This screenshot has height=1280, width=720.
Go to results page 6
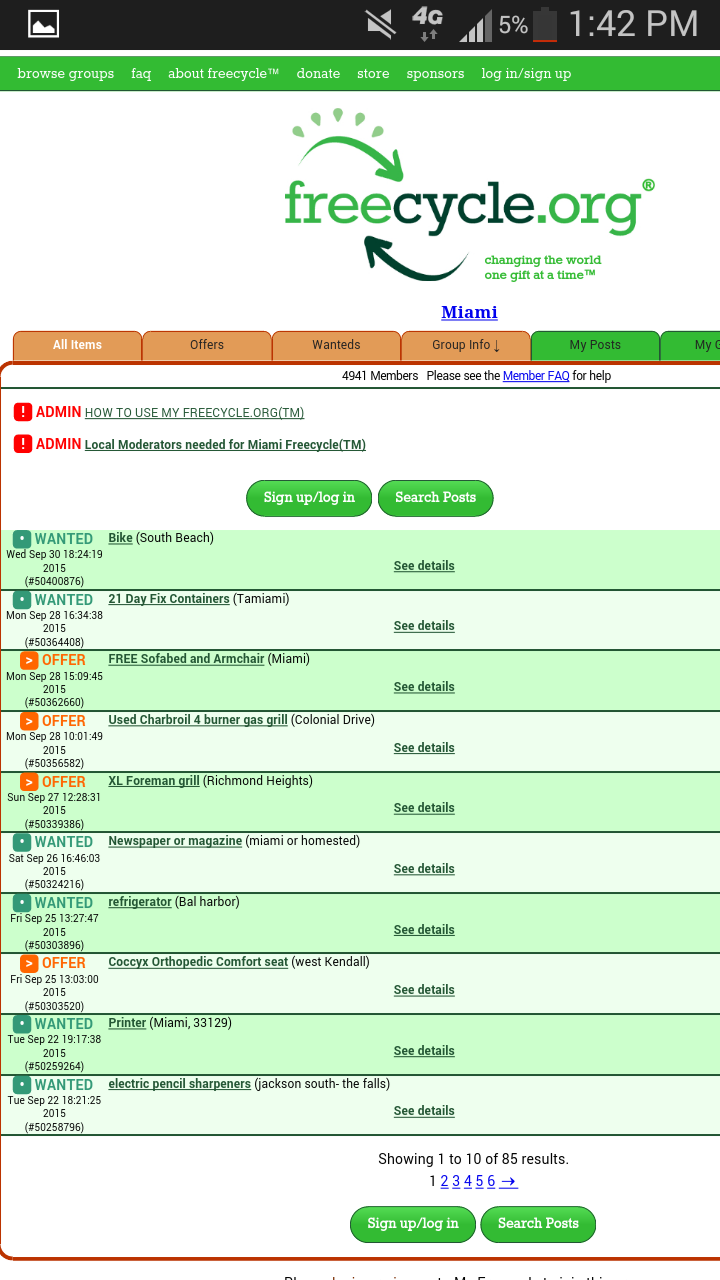(491, 1181)
